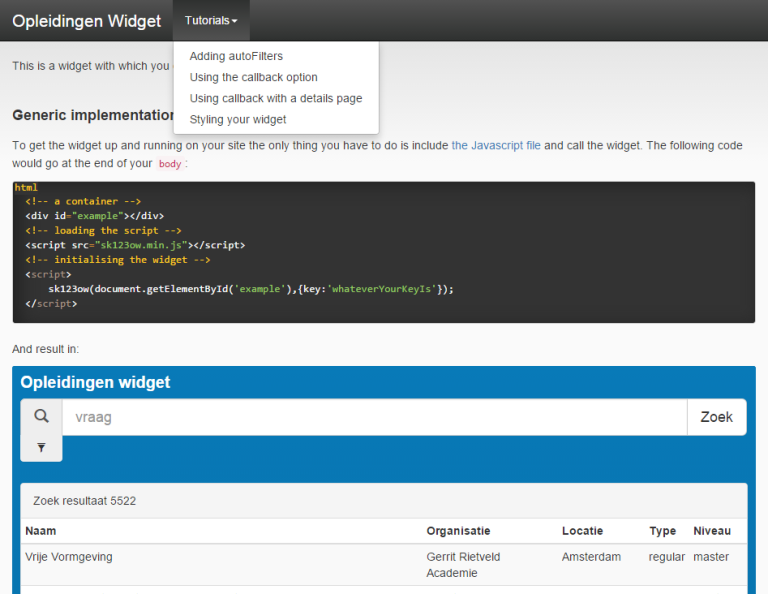Focus the vraag search input field

point(374,417)
